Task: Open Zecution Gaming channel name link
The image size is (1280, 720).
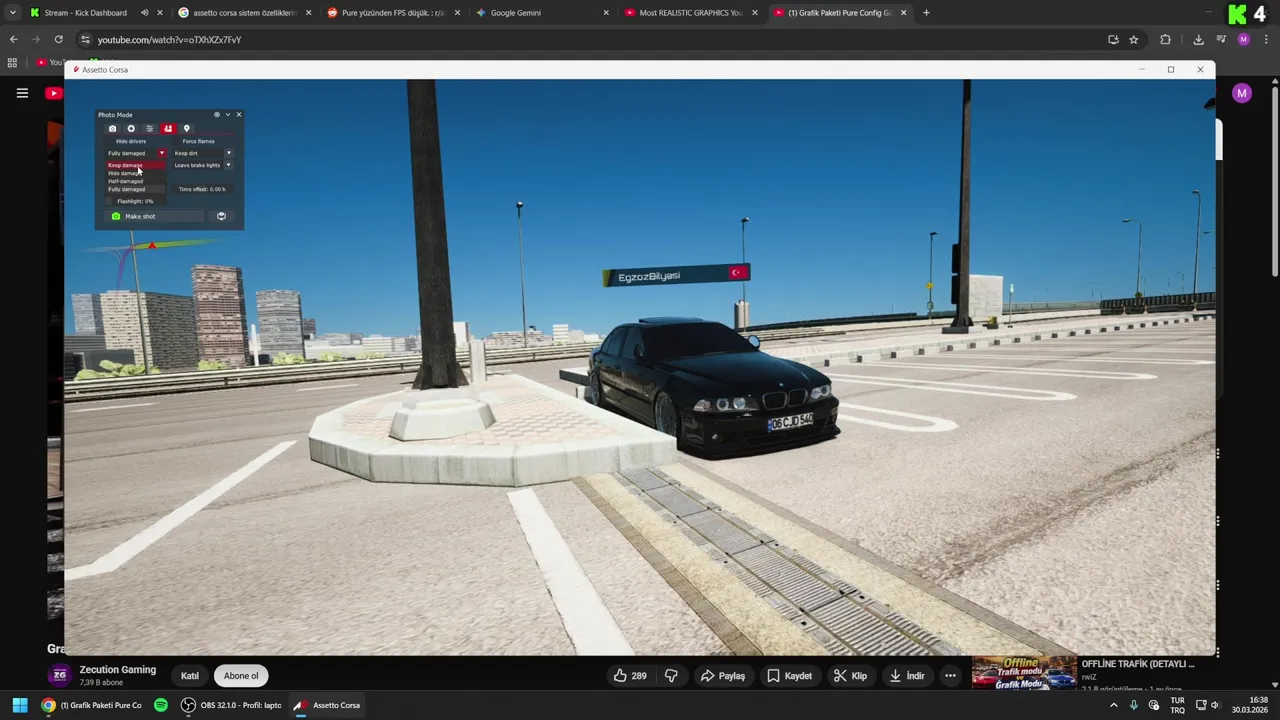Action: (118, 670)
